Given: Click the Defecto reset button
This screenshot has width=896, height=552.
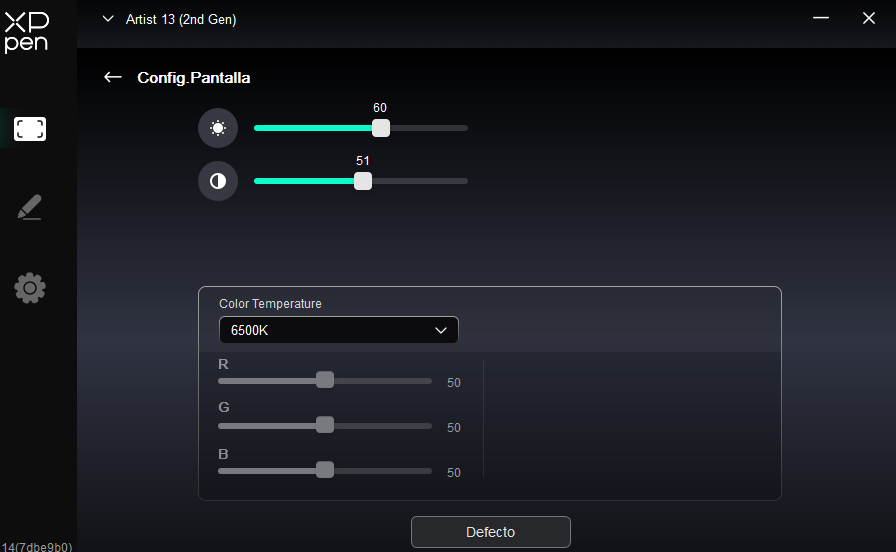Looking at the screenshot, I should [490, 532].
